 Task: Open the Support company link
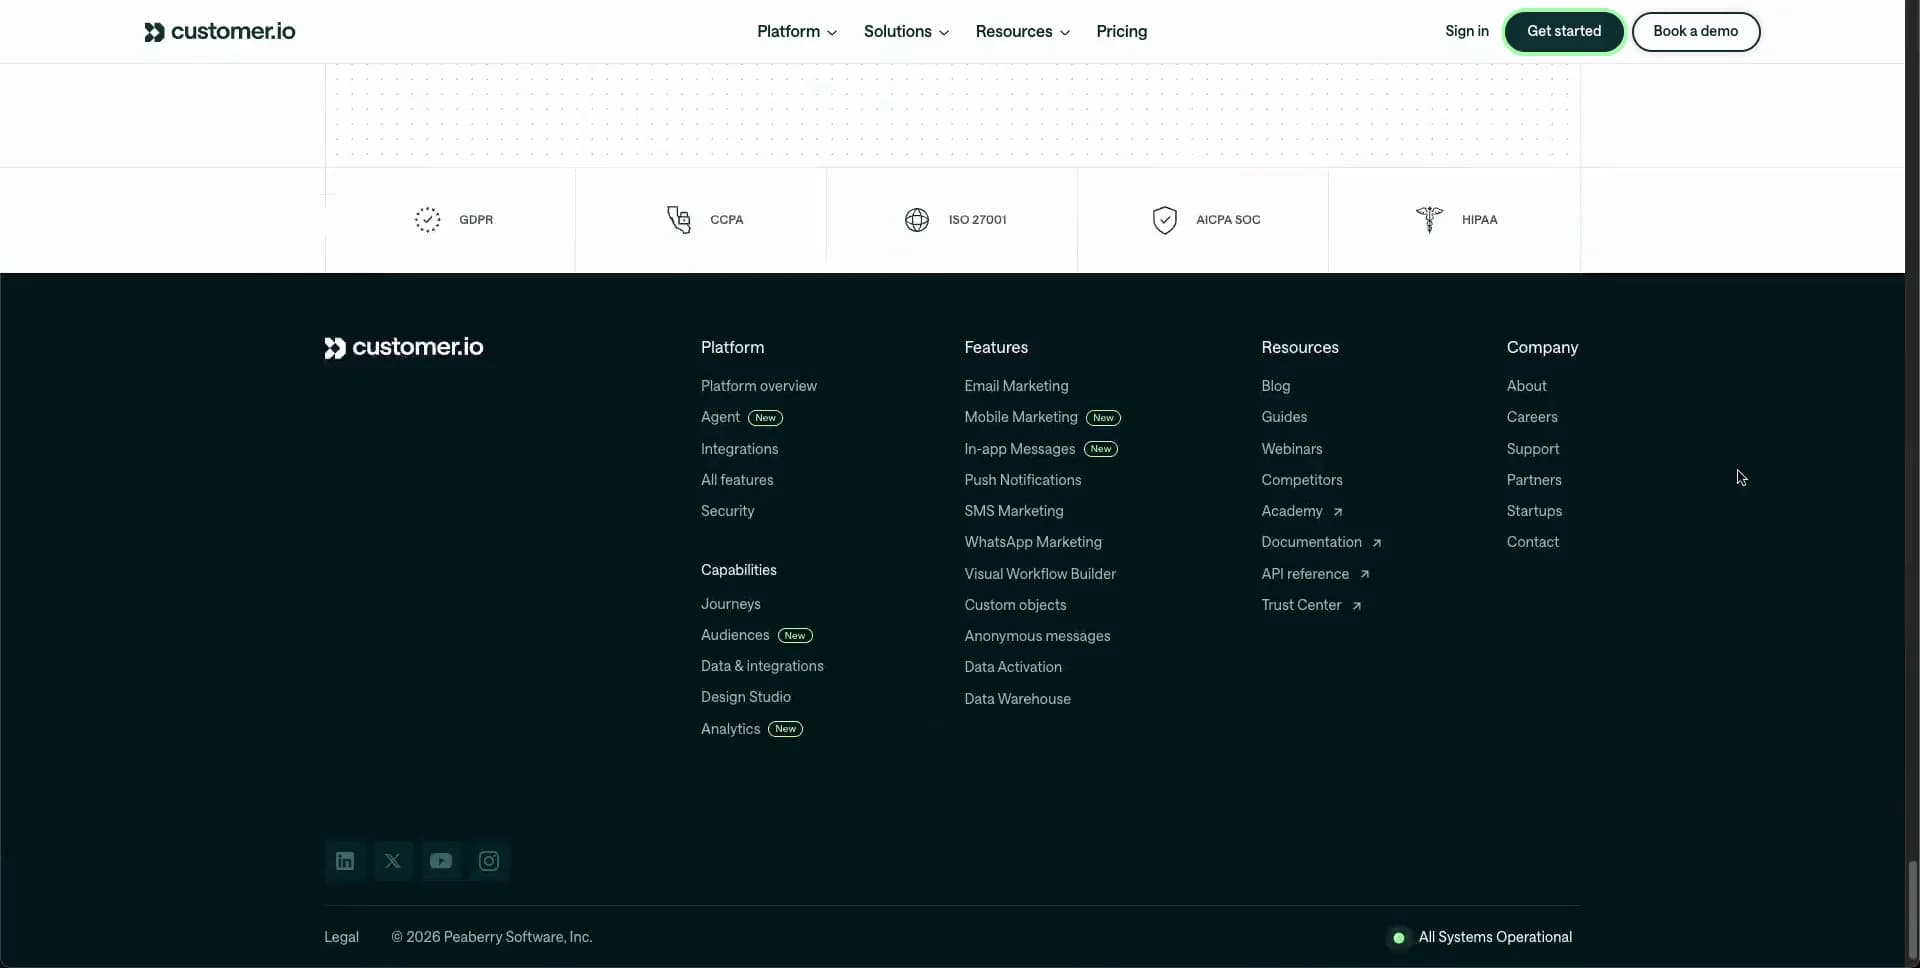click(x=1533, y=449)
